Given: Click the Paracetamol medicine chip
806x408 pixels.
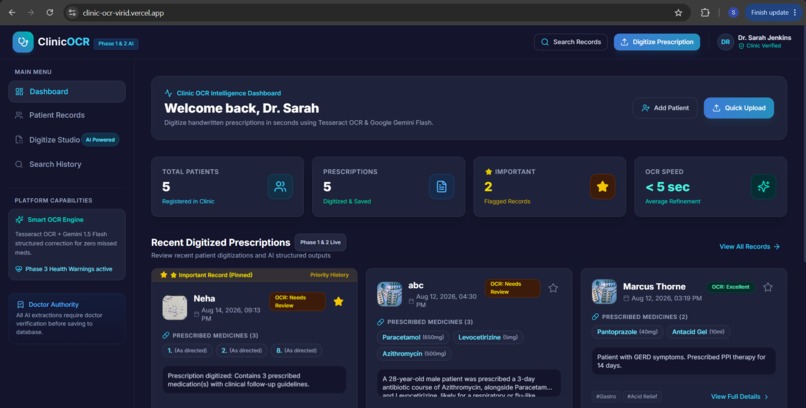Looking at the screenshot, I should pos(413,338).
